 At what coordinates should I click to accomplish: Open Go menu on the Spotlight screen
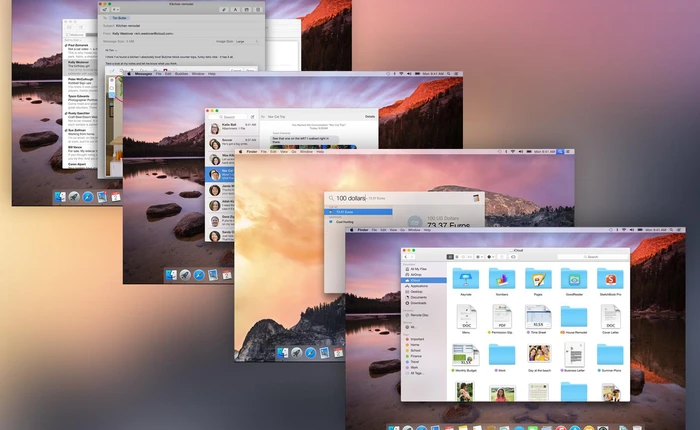294,152
